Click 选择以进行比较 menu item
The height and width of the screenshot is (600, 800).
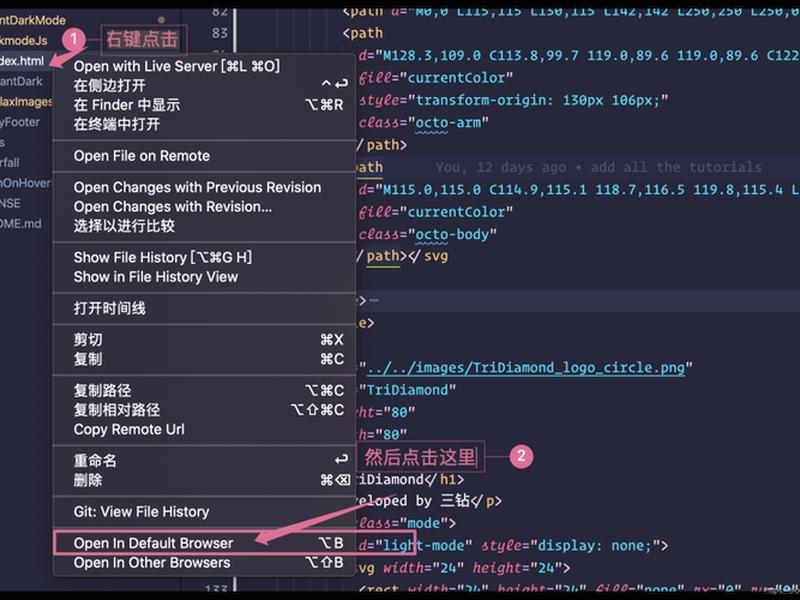(x=204, y=226)
